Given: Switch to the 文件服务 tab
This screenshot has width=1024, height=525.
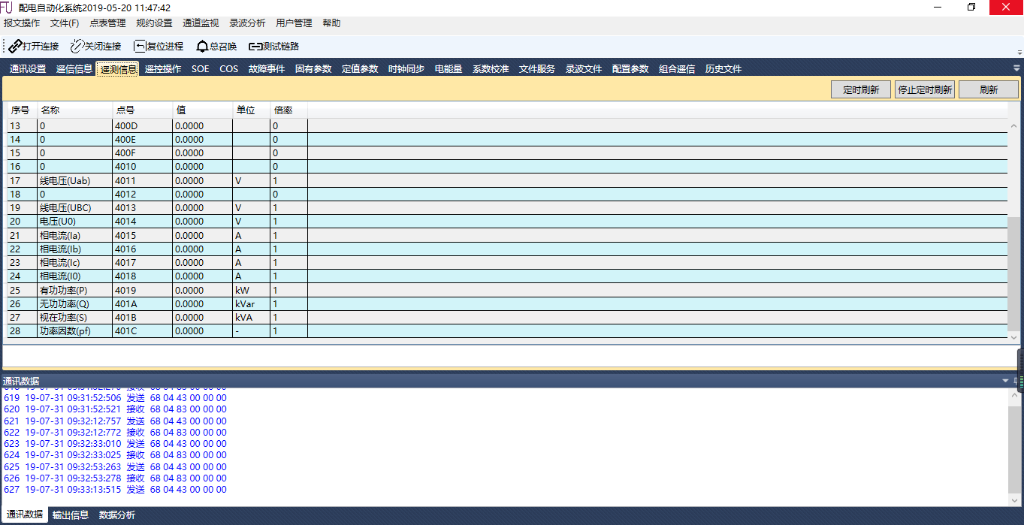Looking at the screenshot, I should 537,69.
